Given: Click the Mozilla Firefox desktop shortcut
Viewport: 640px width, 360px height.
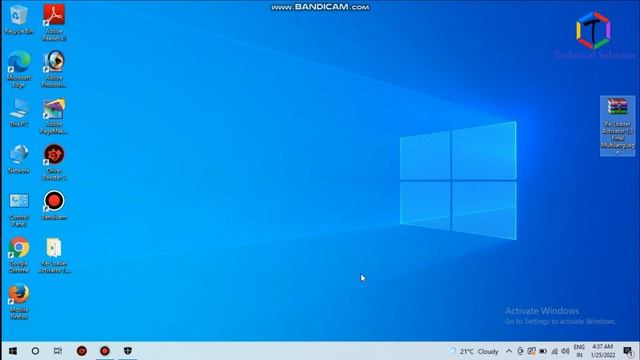Looking at the screenshot, I should pyautogui.click(x=18, y=302).
